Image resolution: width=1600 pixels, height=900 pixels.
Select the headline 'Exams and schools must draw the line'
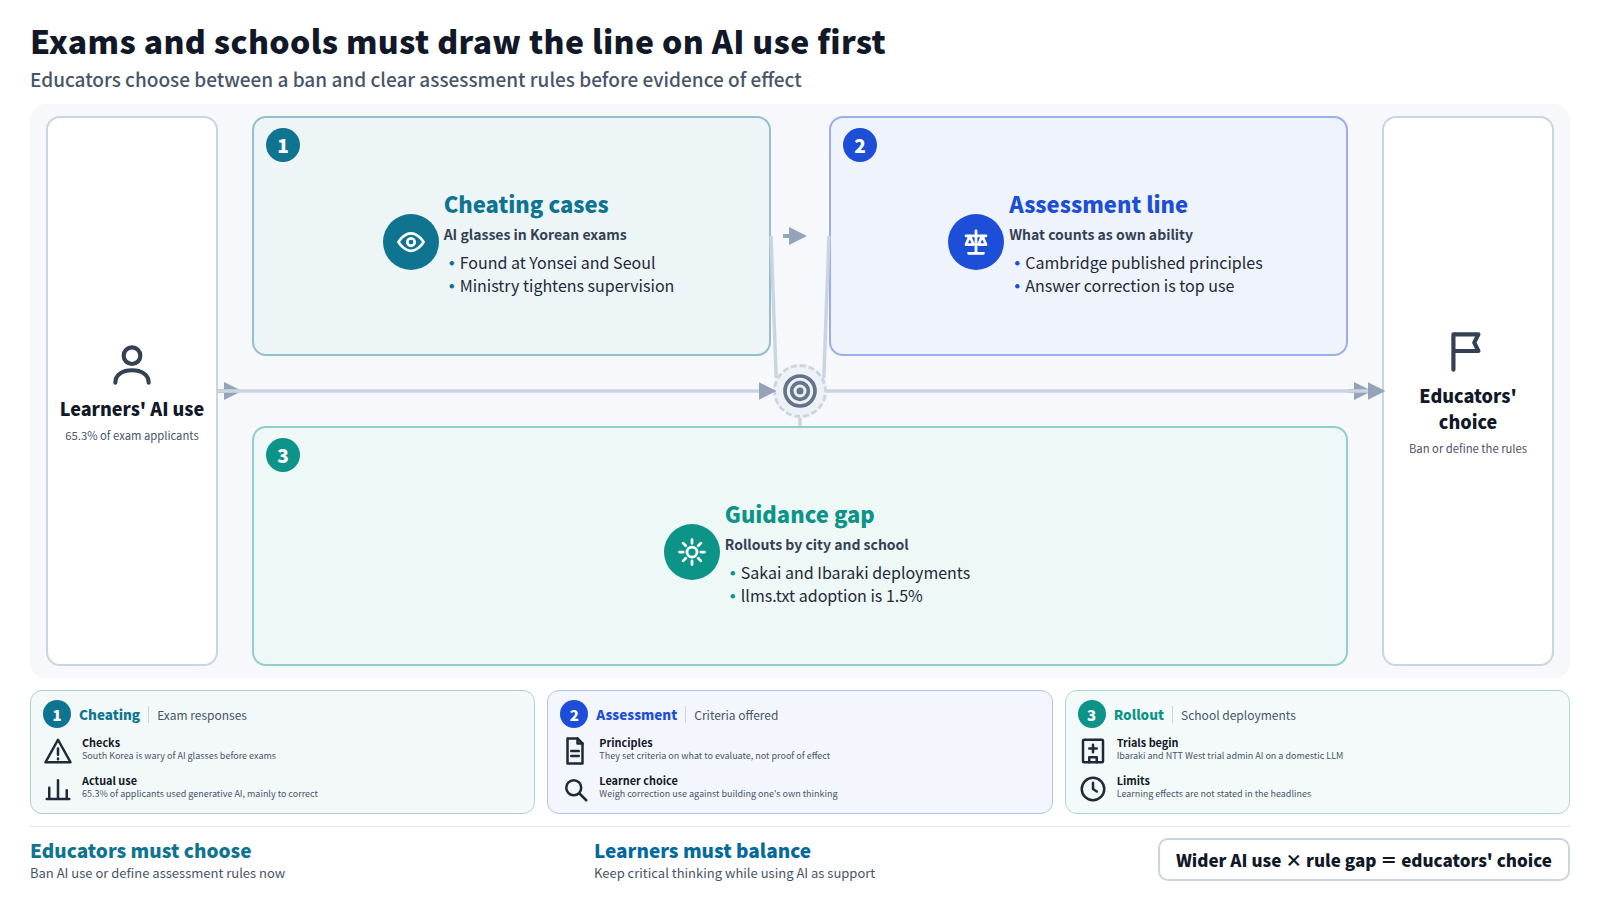pos(458,42)
